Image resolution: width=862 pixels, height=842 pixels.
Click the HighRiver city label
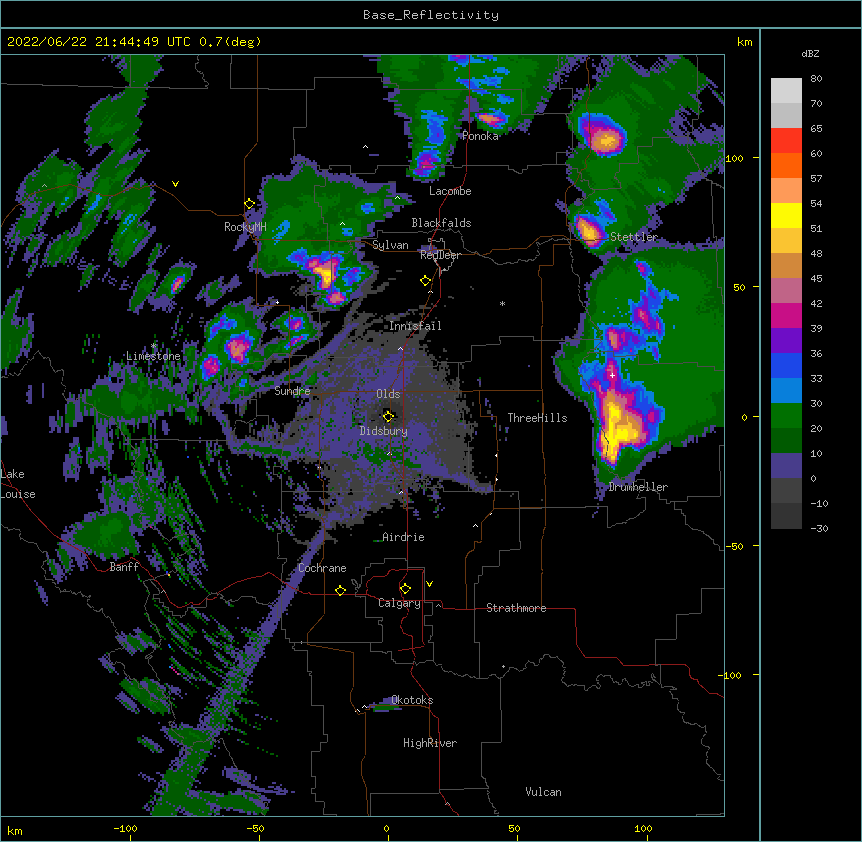pos(430,743)
